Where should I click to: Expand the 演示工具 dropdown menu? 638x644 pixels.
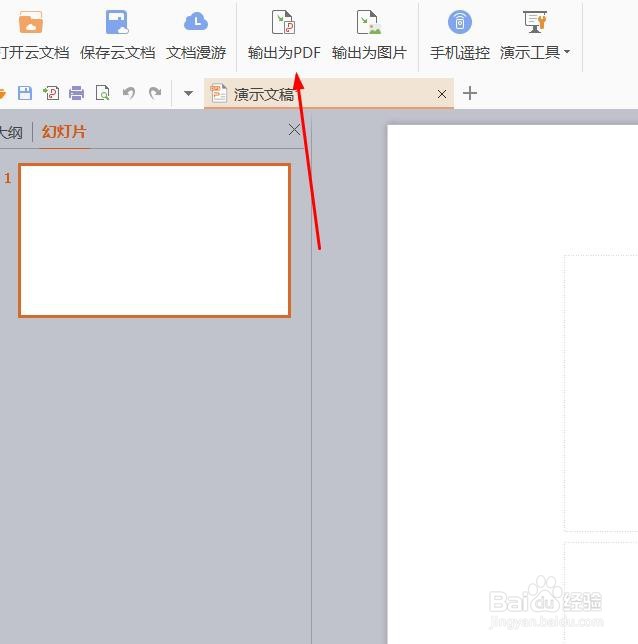click(535, 35)
